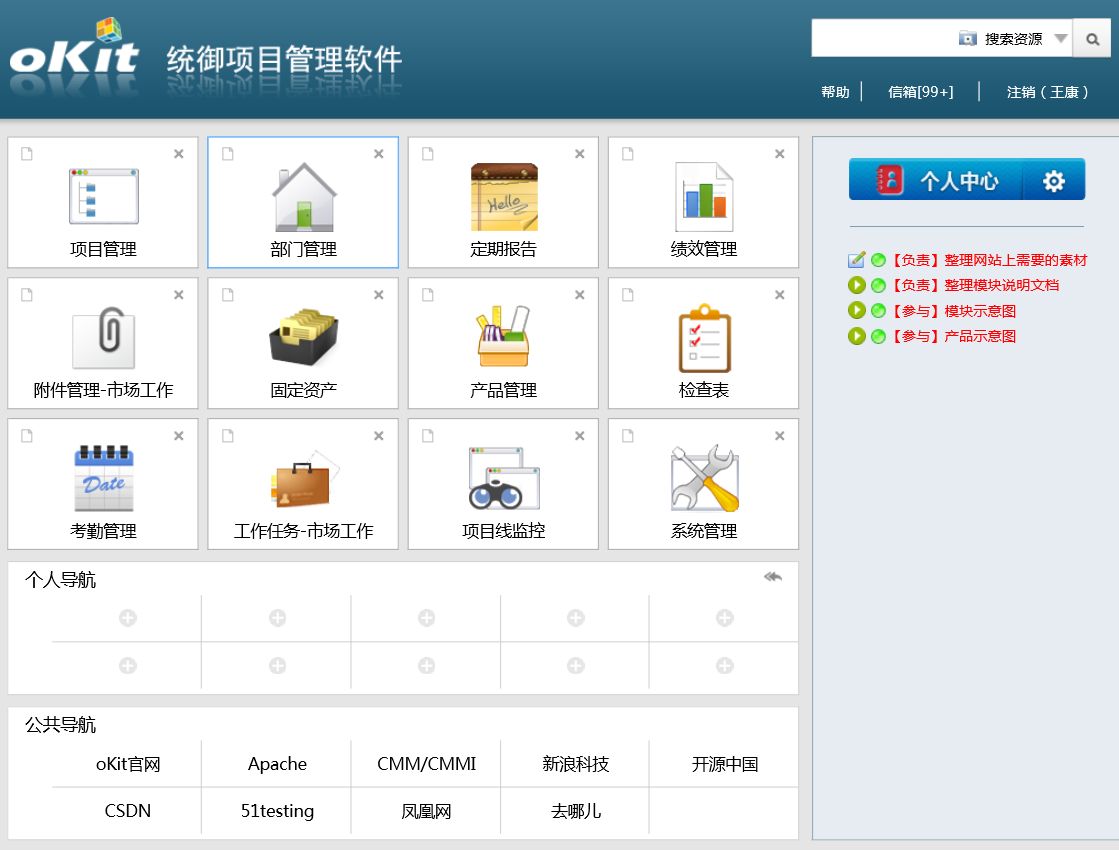1119x850 pixels.
Task: Click page icon on 固定资产 tile
Action: (228, 295)
